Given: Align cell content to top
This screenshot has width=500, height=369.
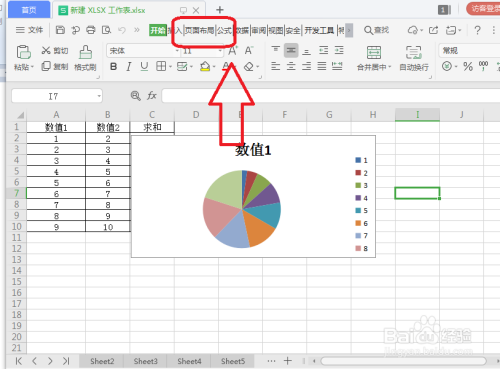Looking at the screenshot, I should tap(275, 50).
